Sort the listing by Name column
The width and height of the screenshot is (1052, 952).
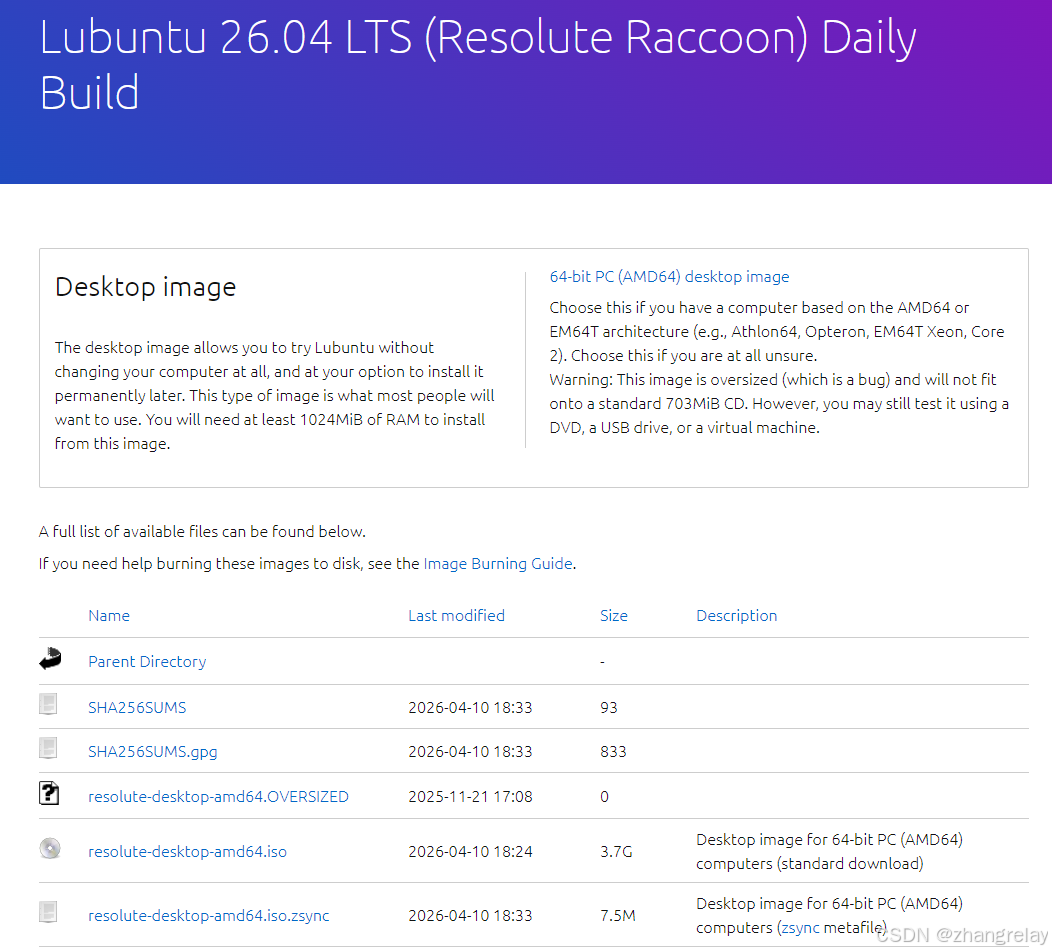click(109, 616)
